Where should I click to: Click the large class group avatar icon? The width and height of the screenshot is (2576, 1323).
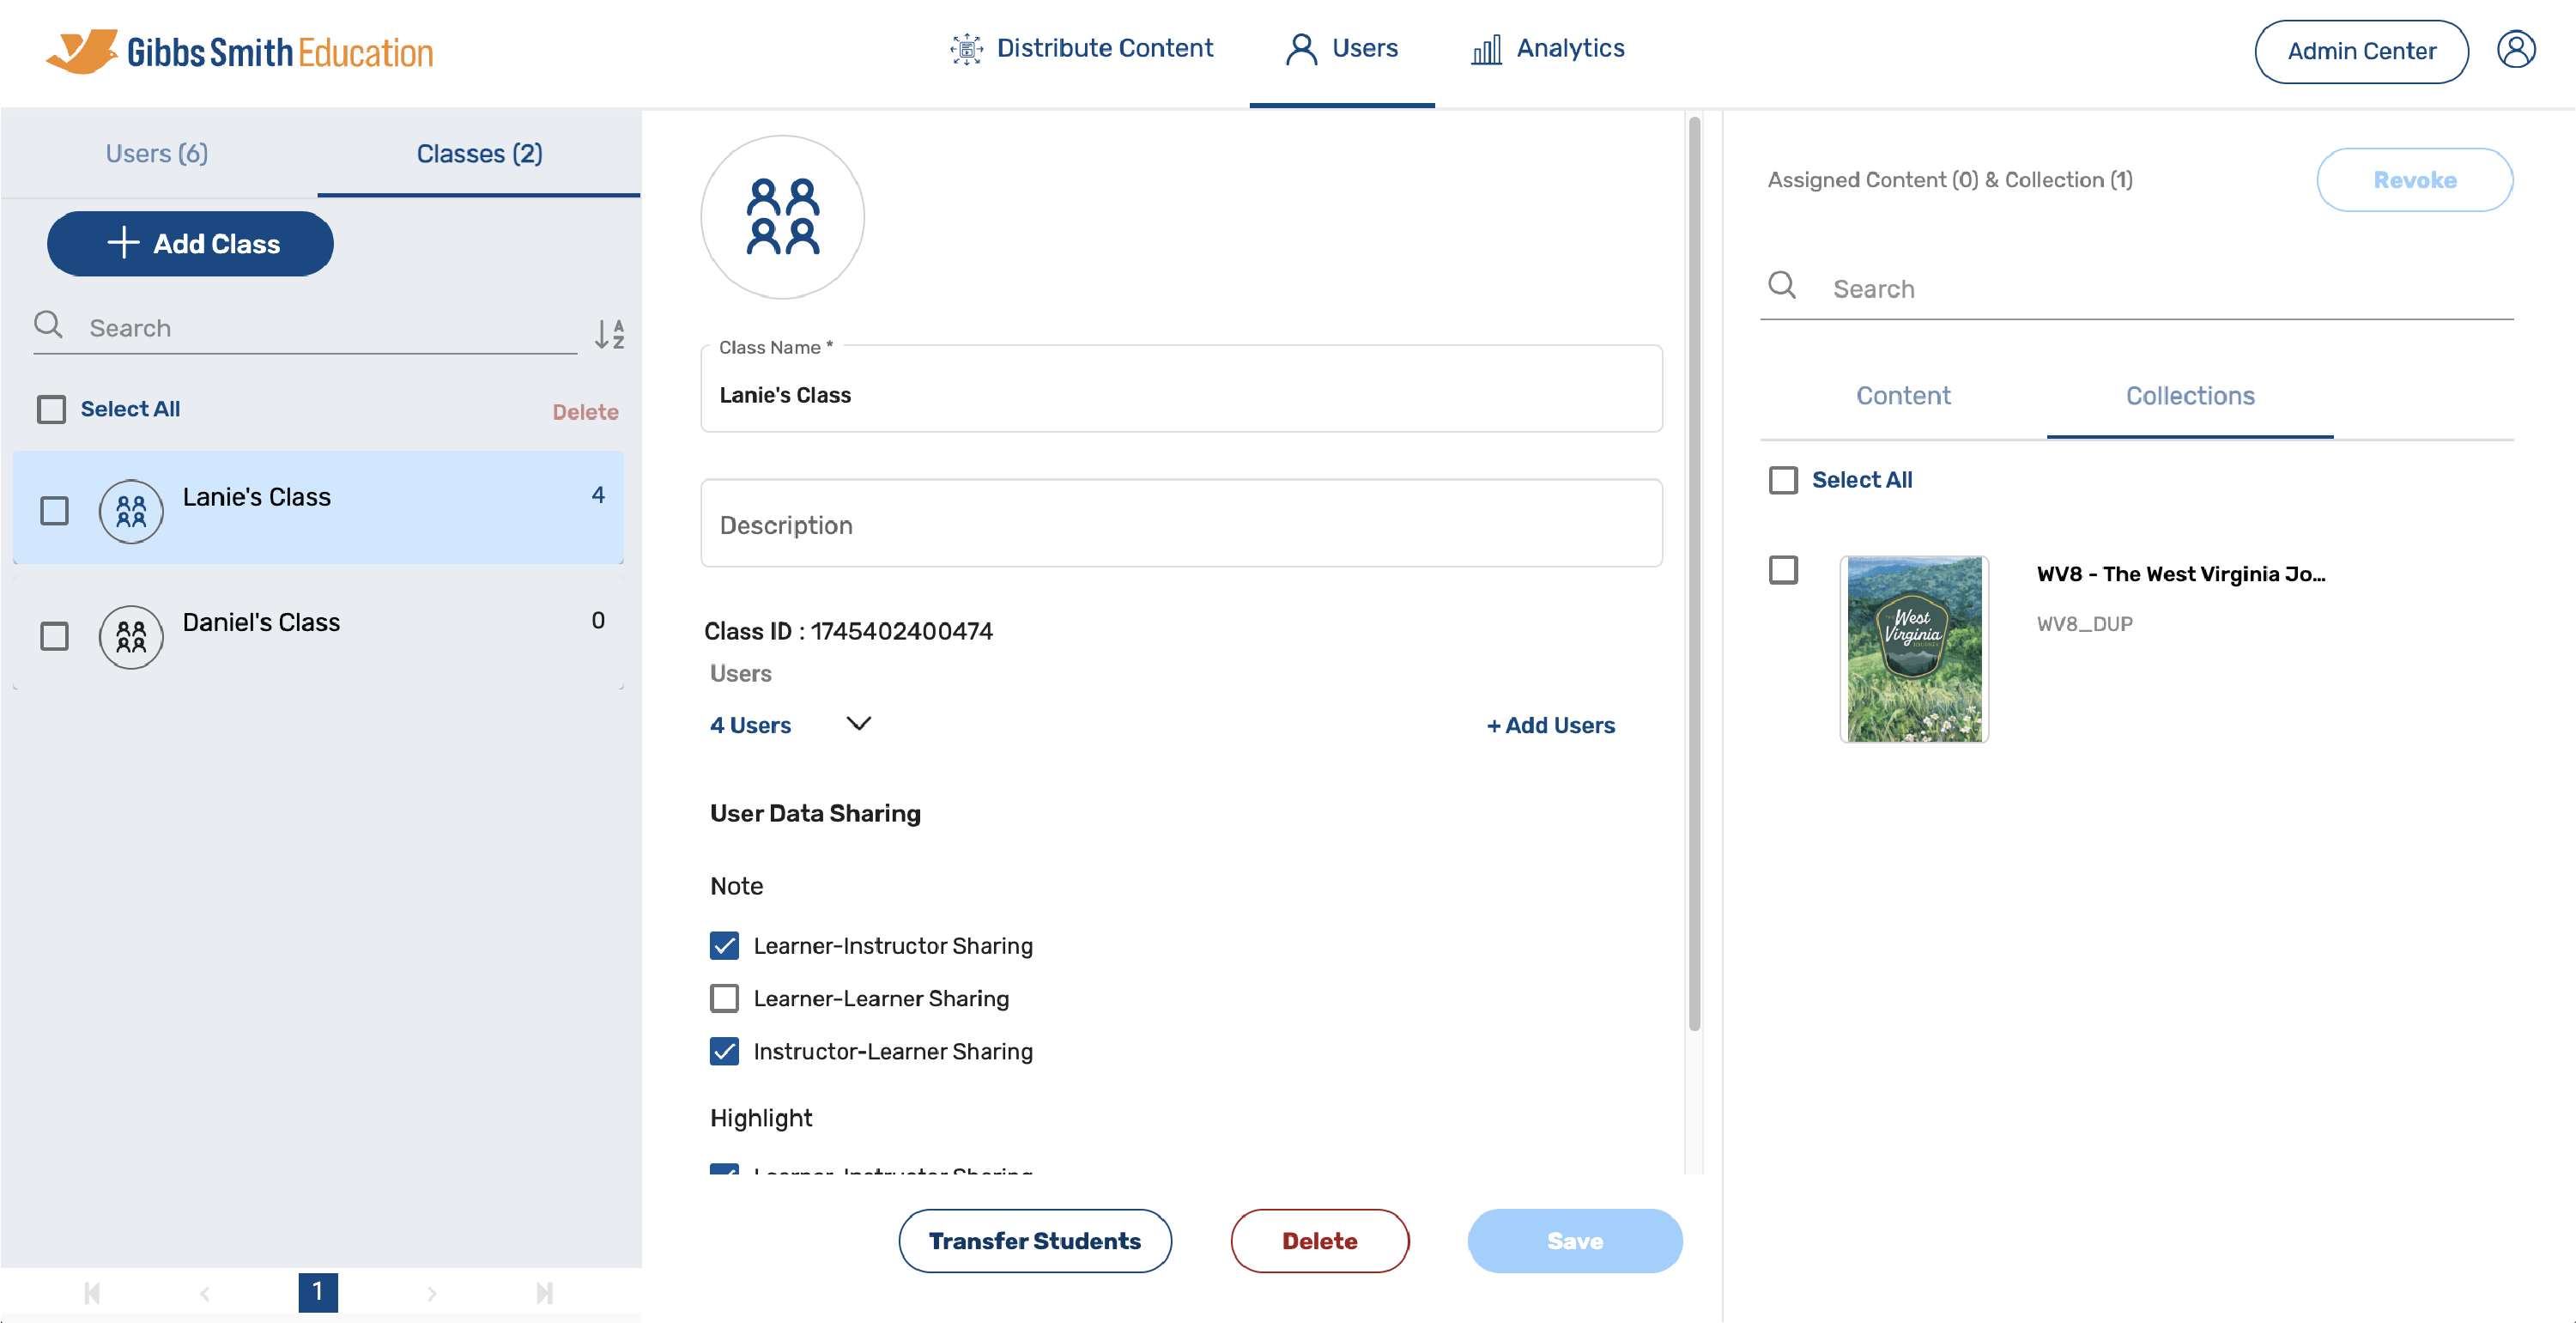(x=782, y=217)
